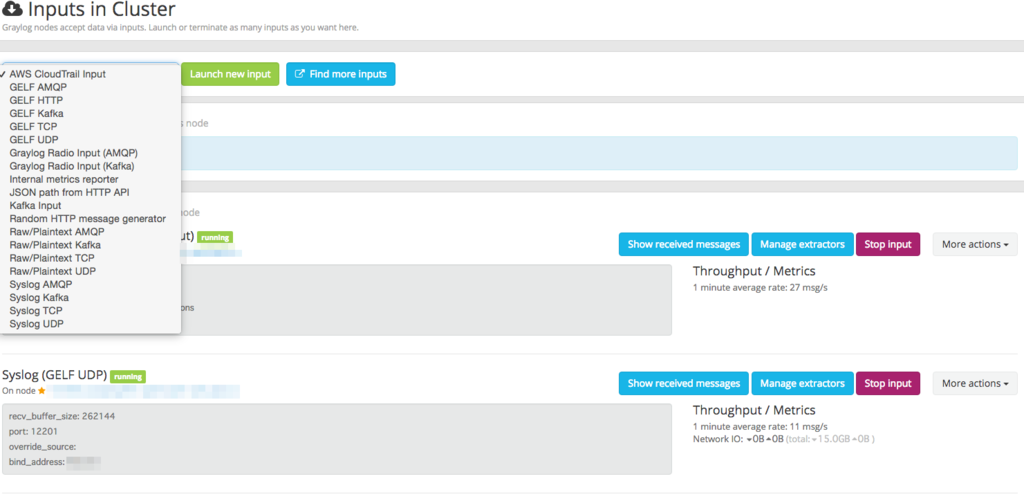Click 1 minute average rate: 11 msg/s
1024x501 pixels.
(760, 427)
